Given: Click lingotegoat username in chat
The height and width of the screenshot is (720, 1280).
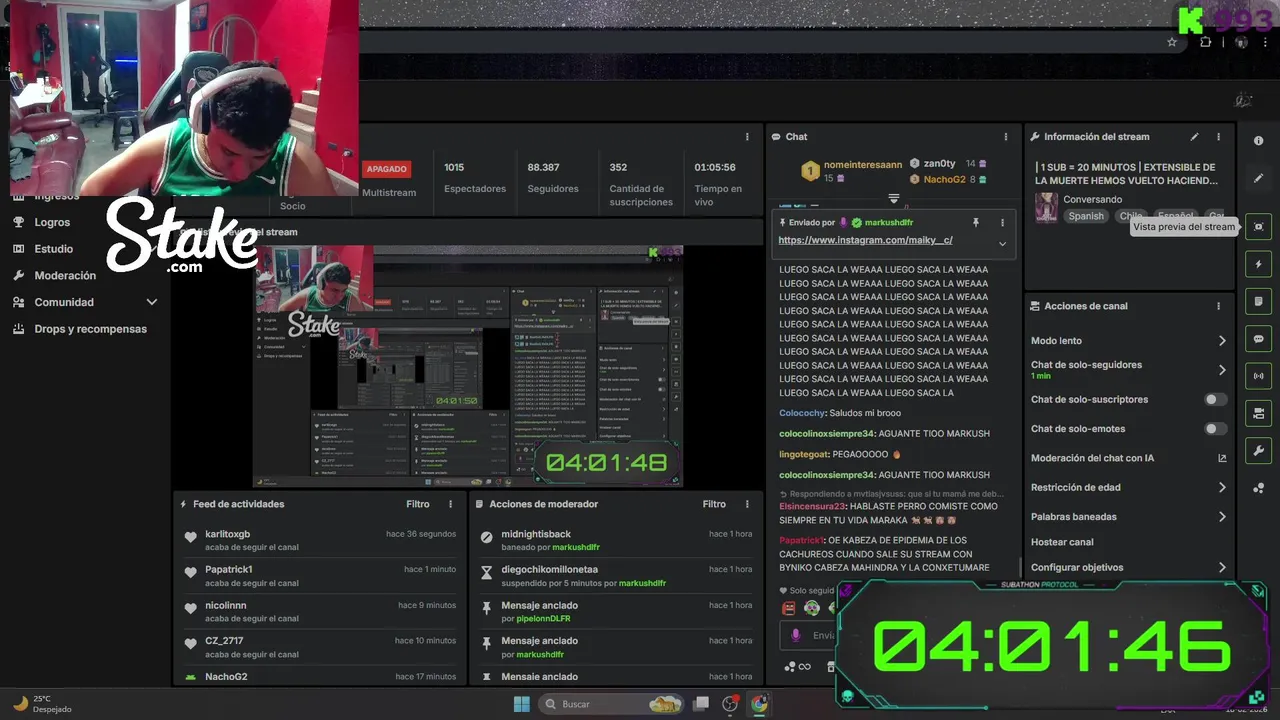Looking at the screenshot, I should pyautogui.click(x=803, y=454).
